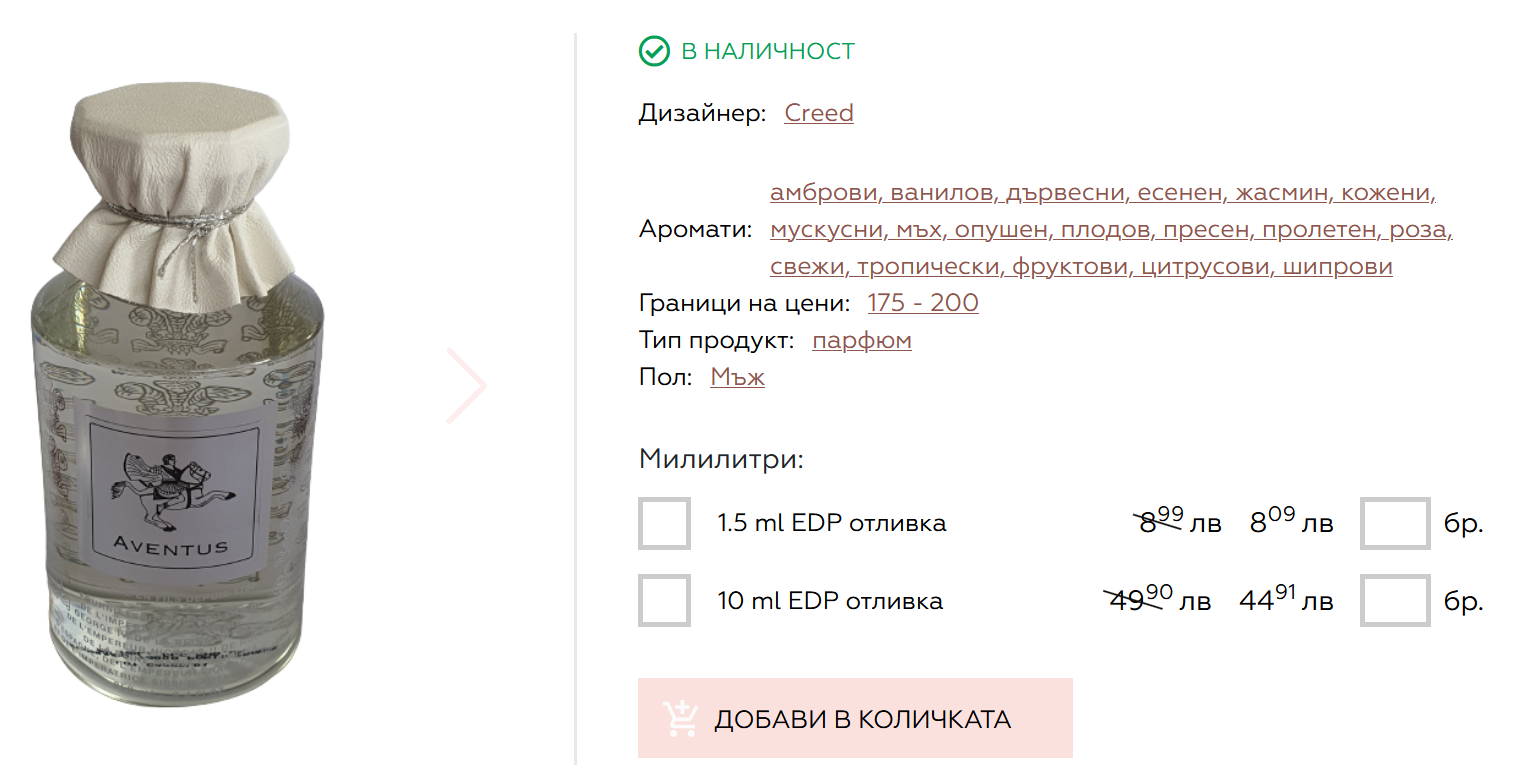This screenshot has width=1518, height=765.
Task: Click the green in-stock checkmark icon
Action: [654, 51]
